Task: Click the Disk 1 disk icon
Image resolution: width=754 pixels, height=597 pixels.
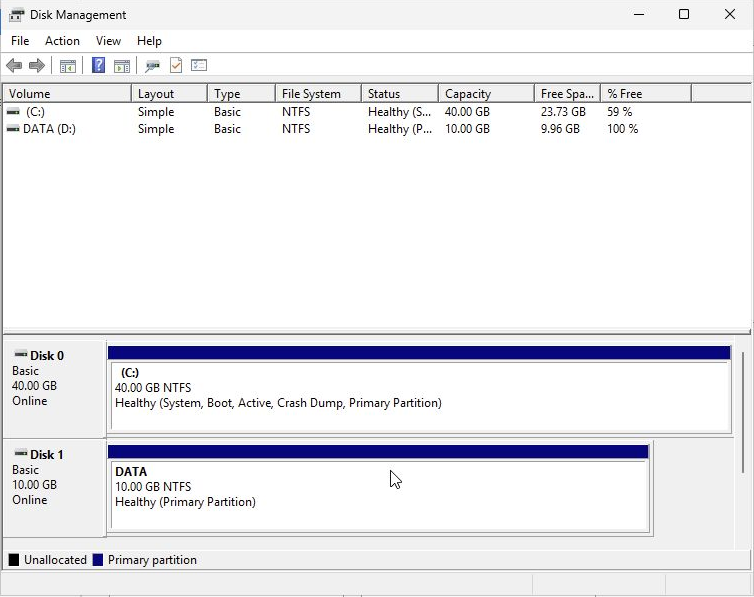Action: pyautogui.click(x=21, y=453)
